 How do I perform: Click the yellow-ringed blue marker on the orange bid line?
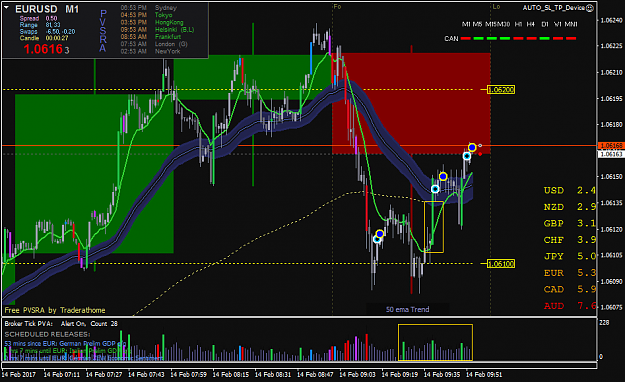pos(472,148)
